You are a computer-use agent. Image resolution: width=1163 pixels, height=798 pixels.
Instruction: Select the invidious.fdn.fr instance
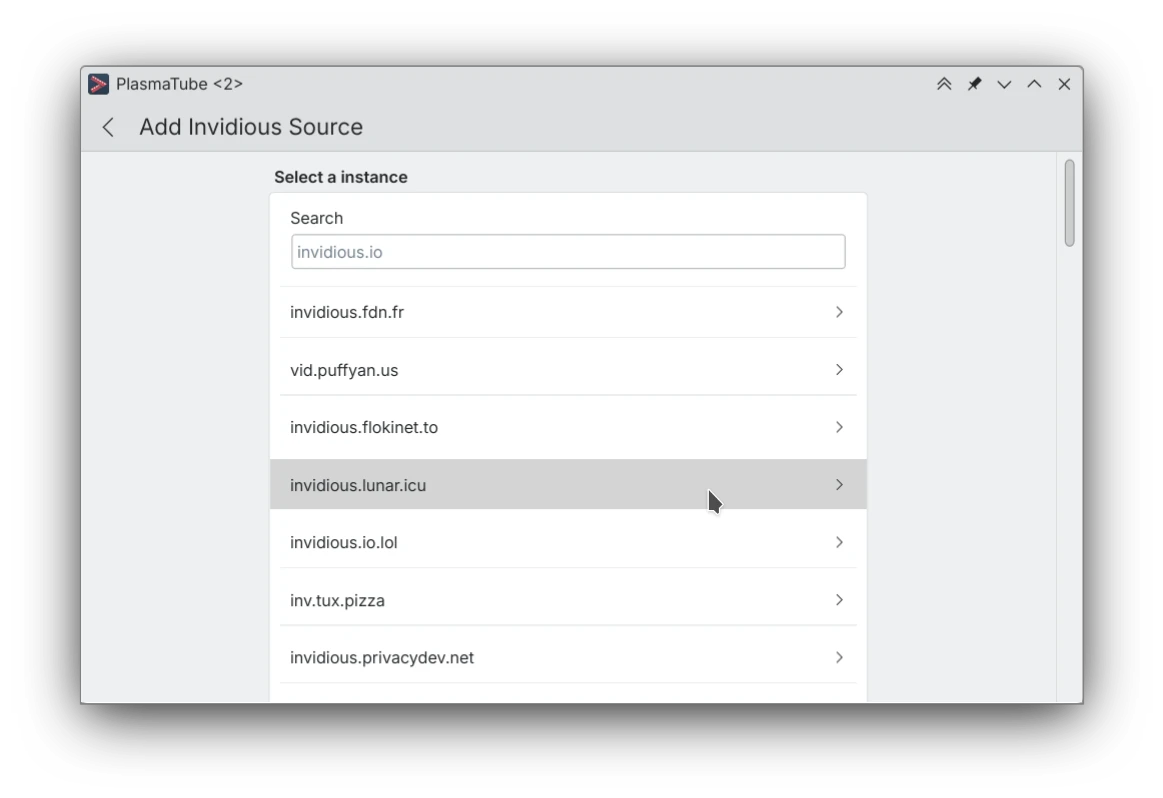[568, 312]
